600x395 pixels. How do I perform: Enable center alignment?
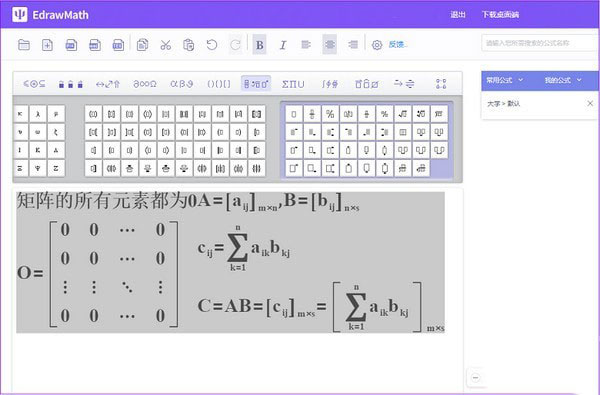tap(330, 44)
